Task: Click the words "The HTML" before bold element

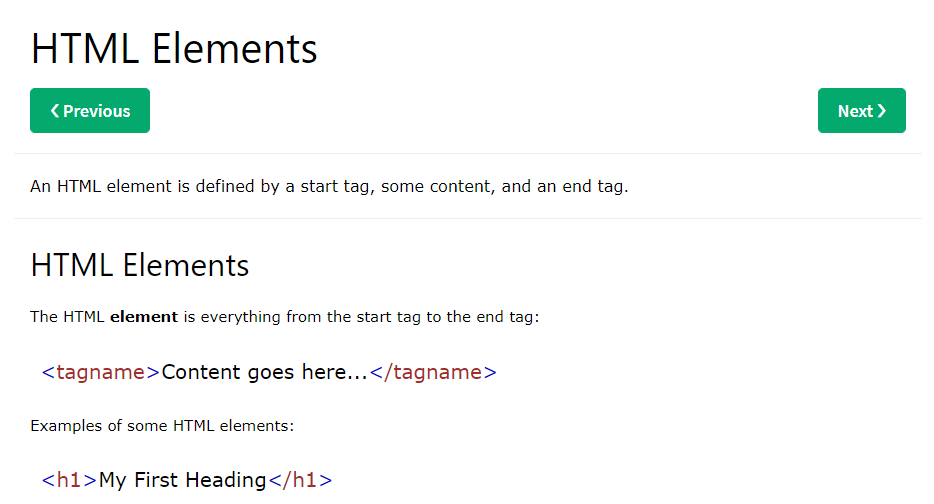Action: (x=67, y=317)
